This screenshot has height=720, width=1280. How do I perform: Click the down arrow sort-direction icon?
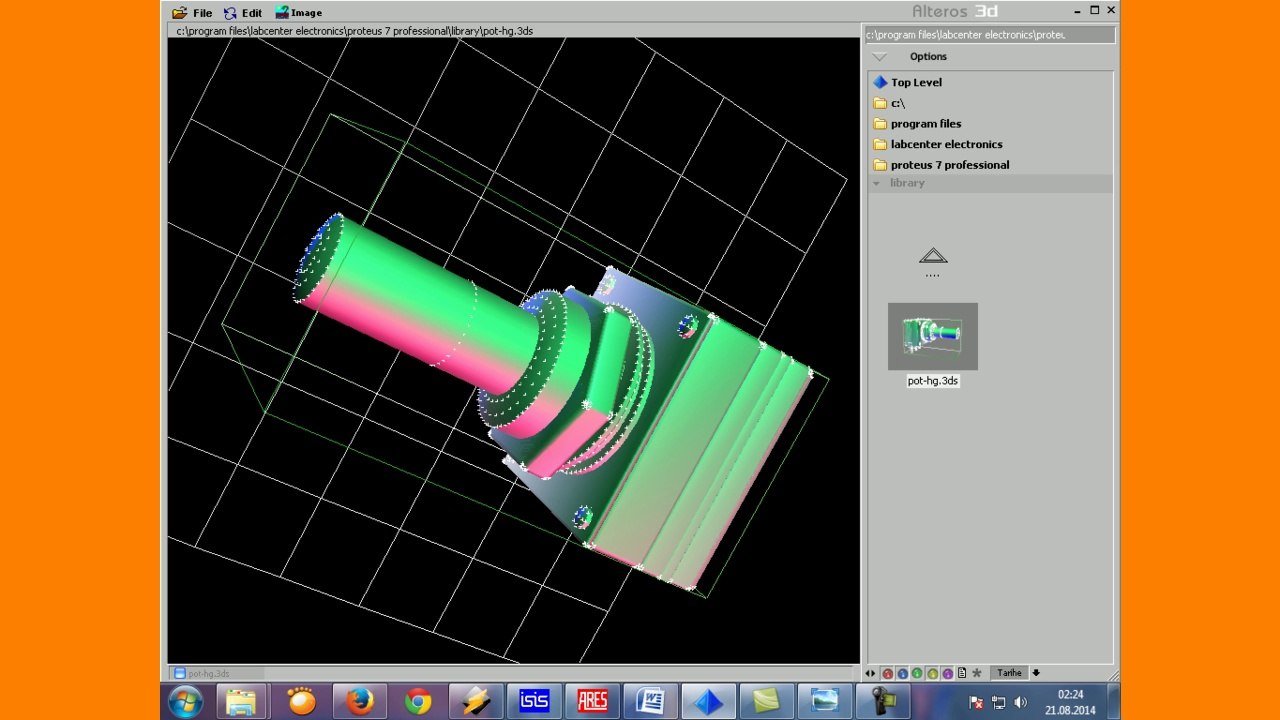click(x=1036, y=673)
